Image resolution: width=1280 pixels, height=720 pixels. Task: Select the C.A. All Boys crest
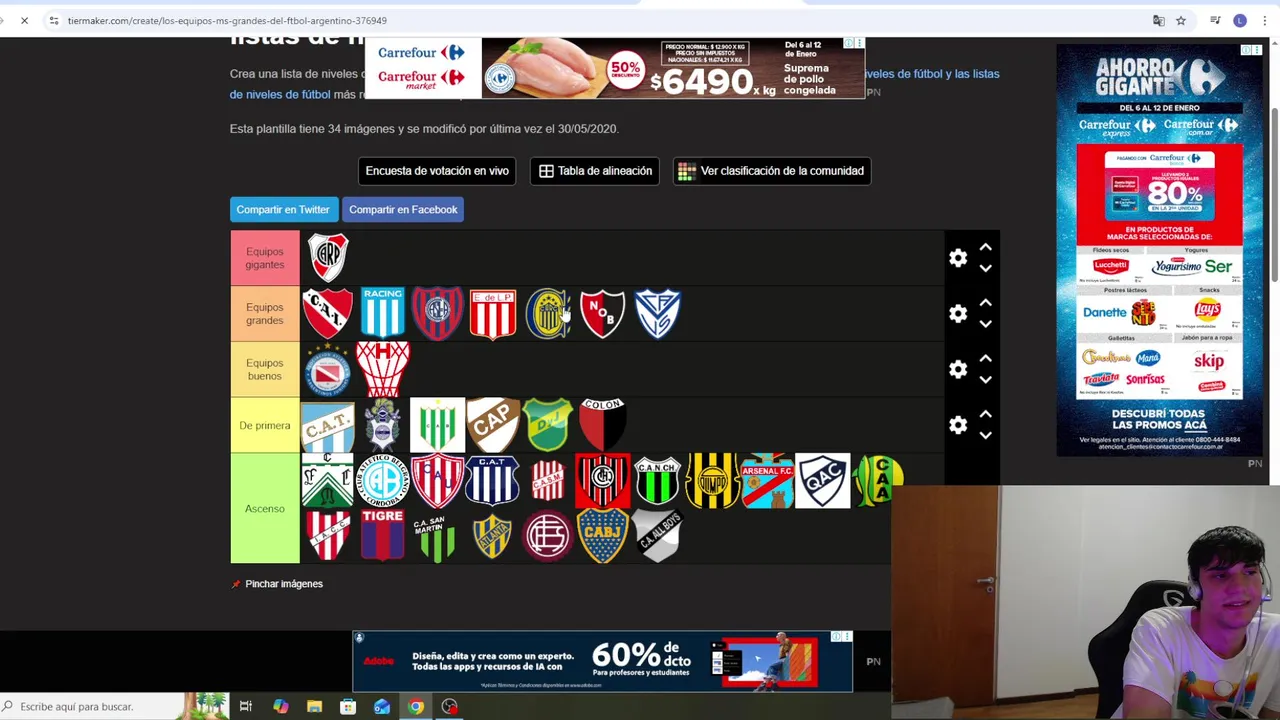click(657, 536)
